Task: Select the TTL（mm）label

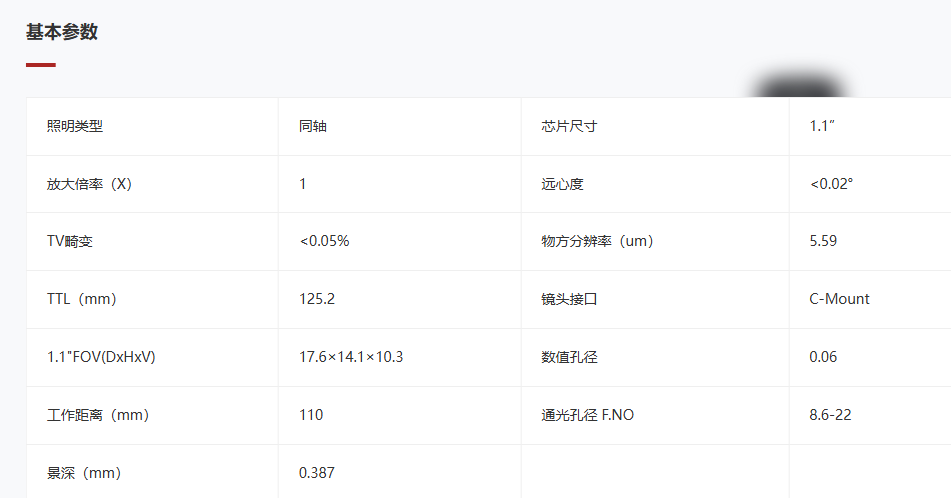Action: [81, 299]
